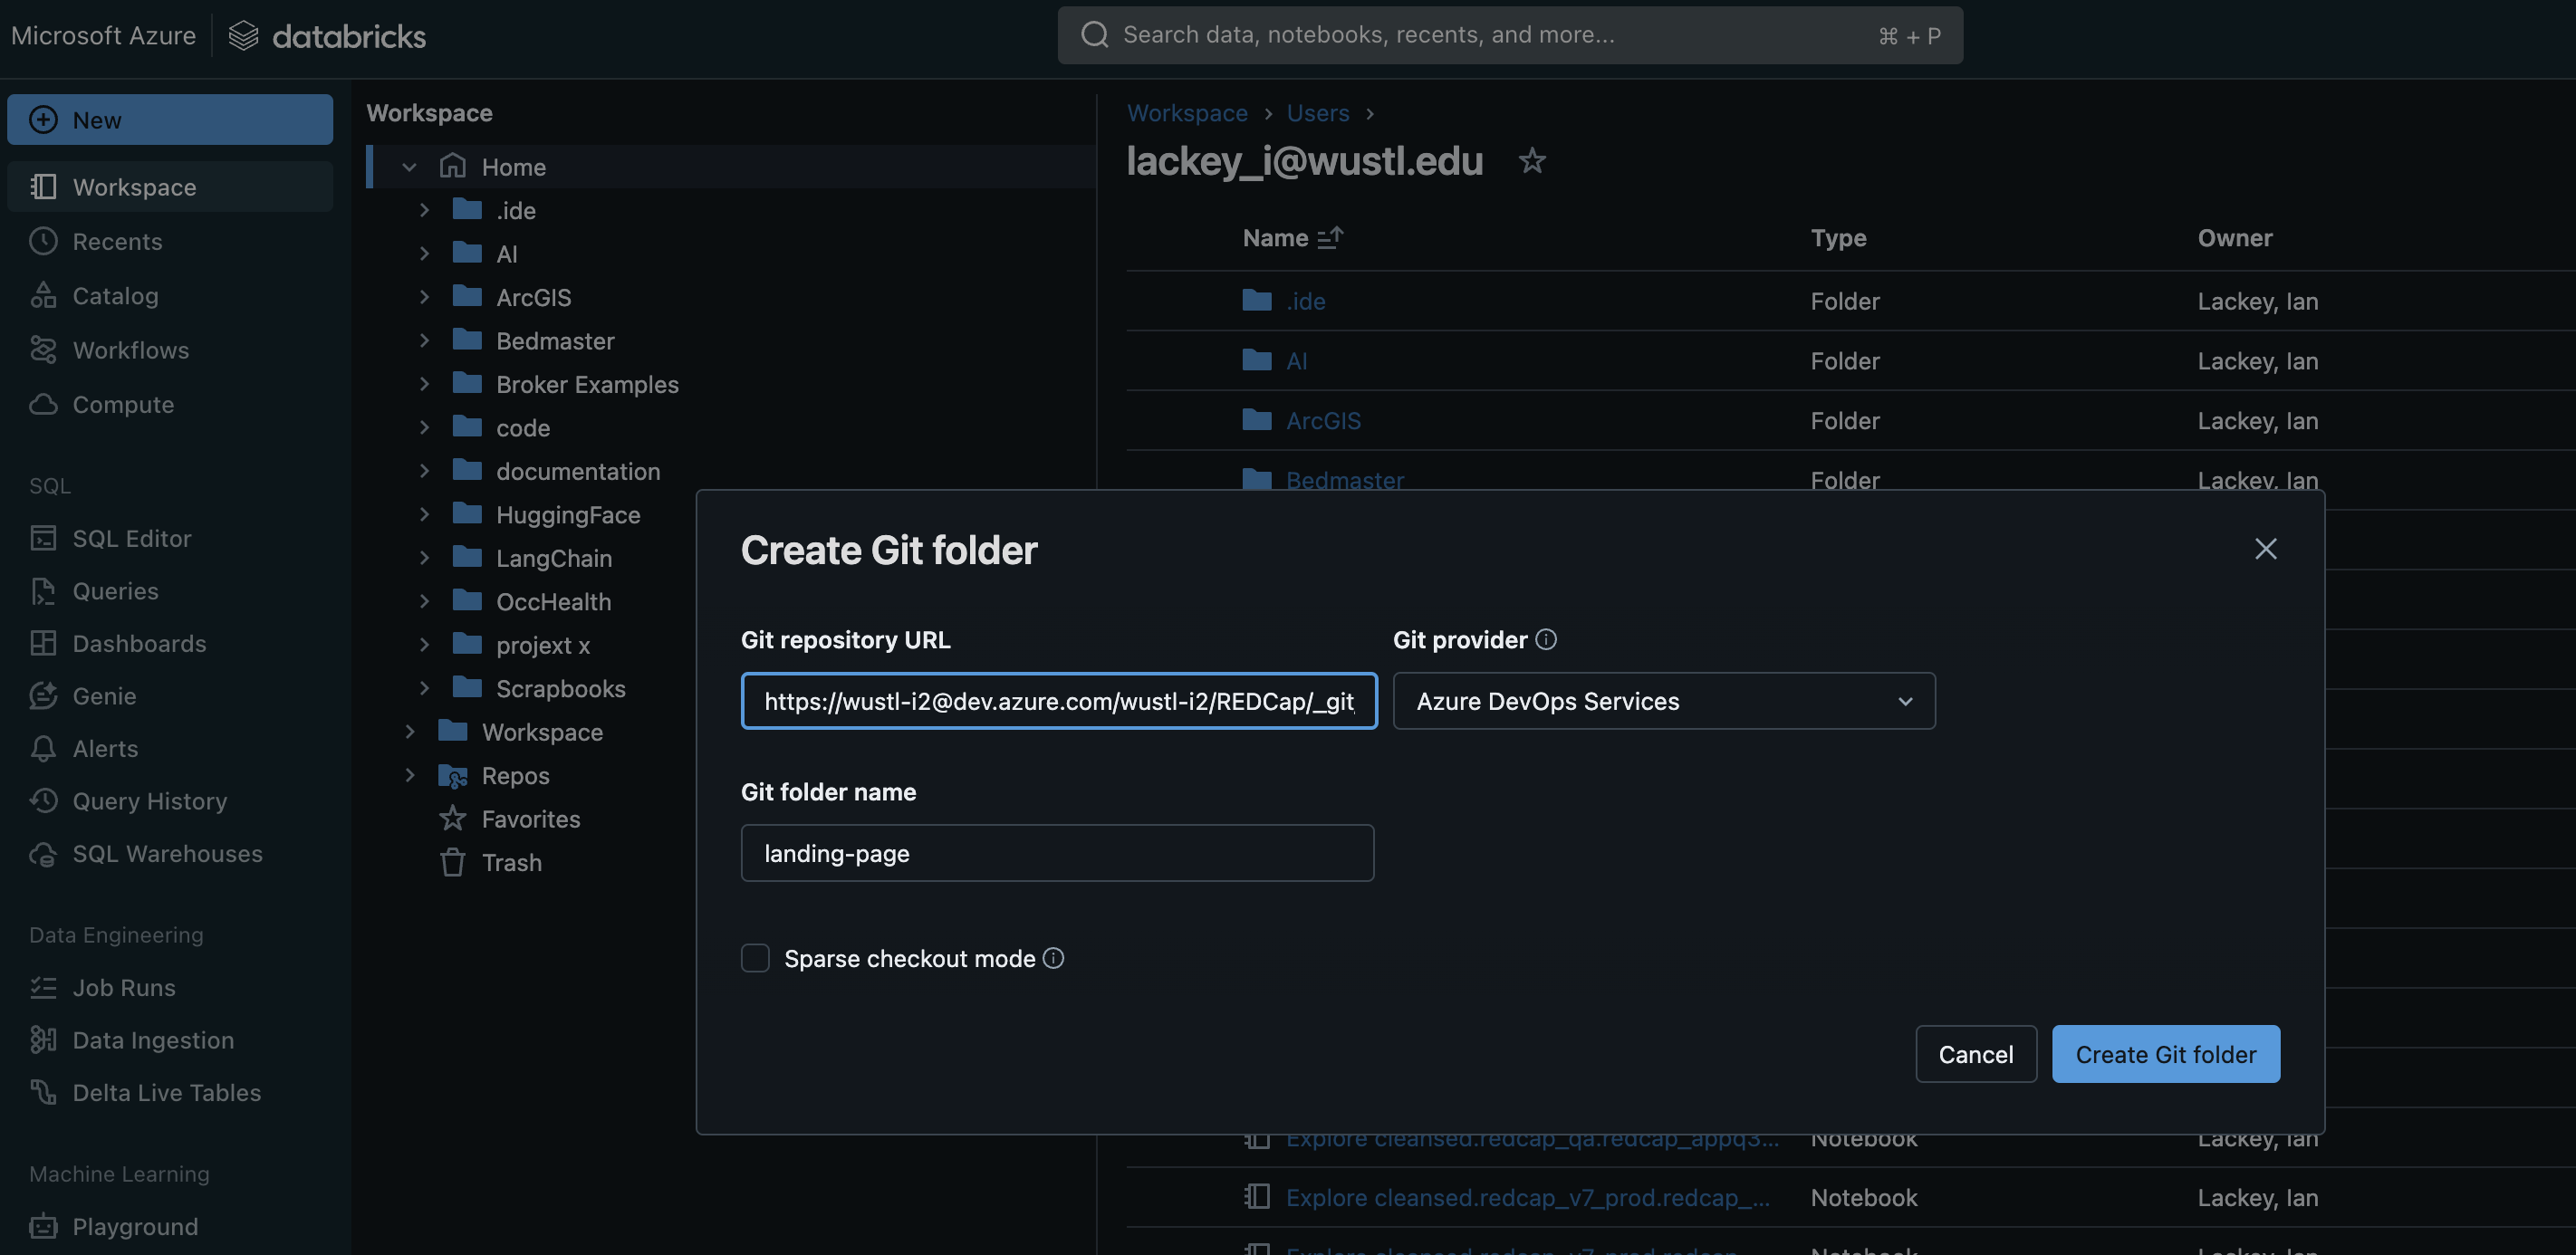Select the Bedmaster folder in tree

tap(555, 341)
